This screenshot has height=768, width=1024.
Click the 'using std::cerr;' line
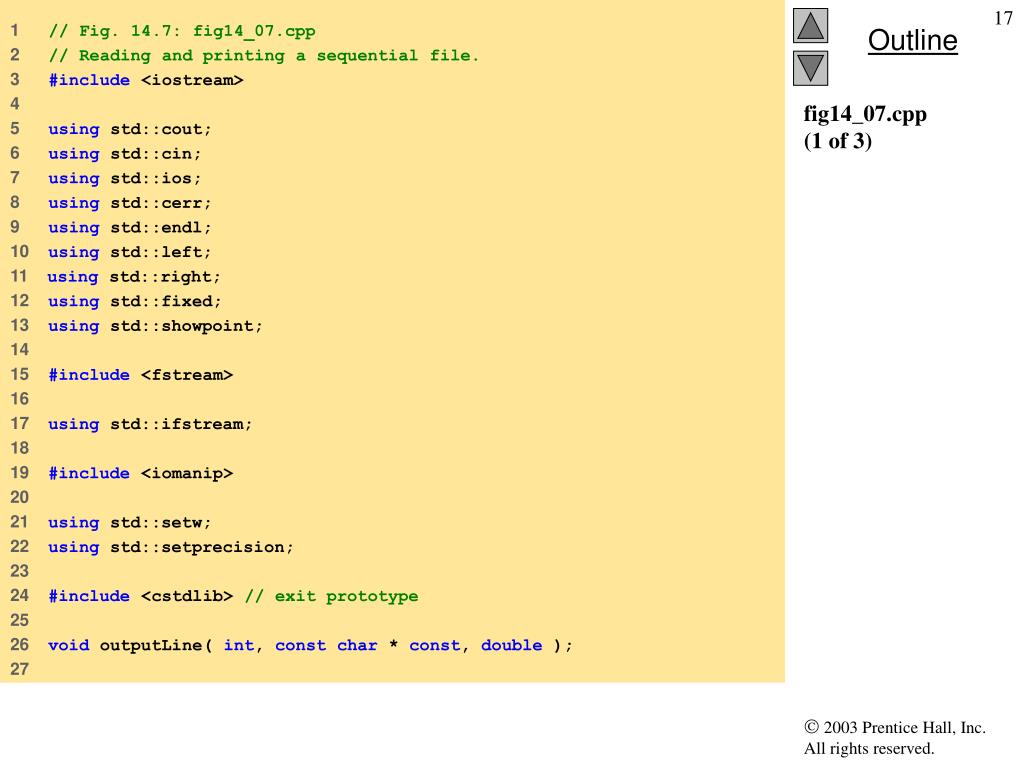point(129,203)
